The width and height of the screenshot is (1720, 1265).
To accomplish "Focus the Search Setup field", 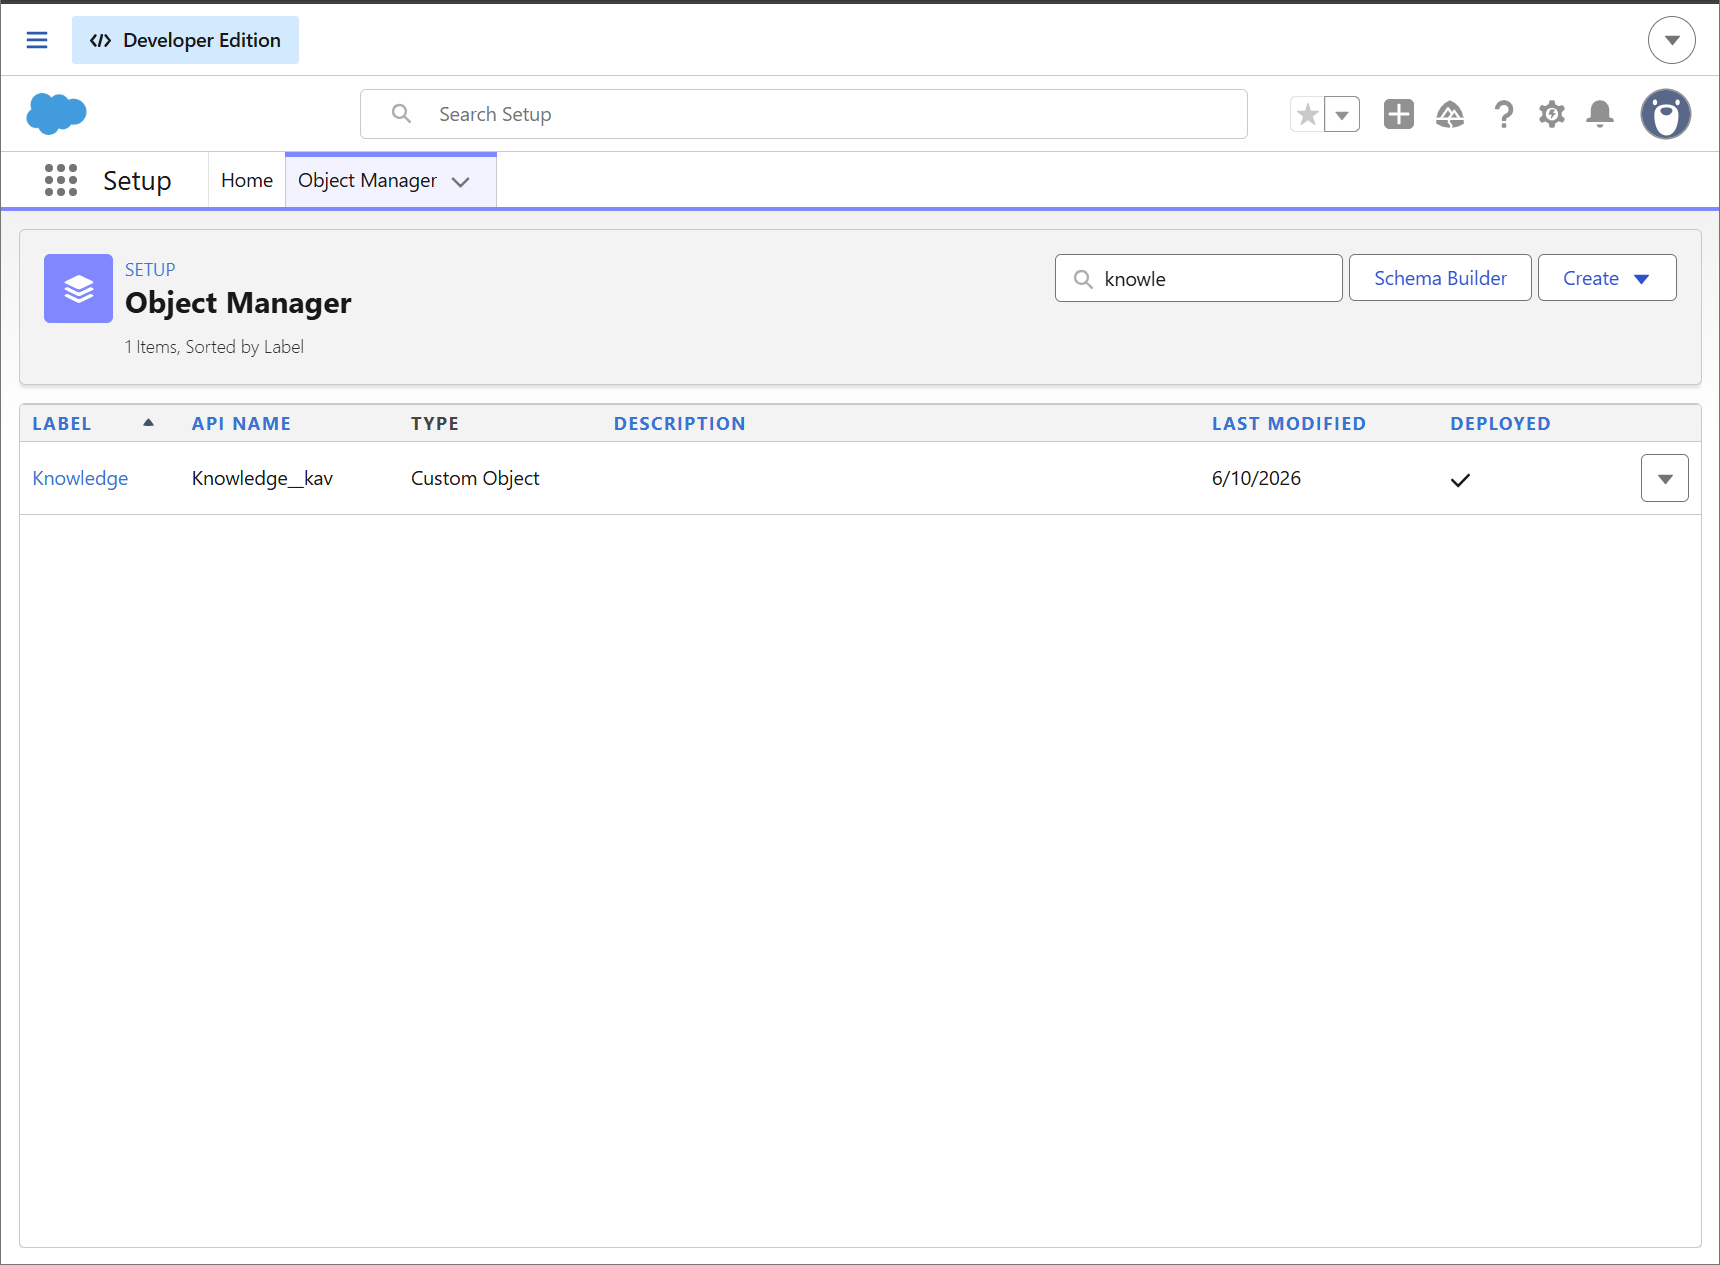I will tap(804, 114).
